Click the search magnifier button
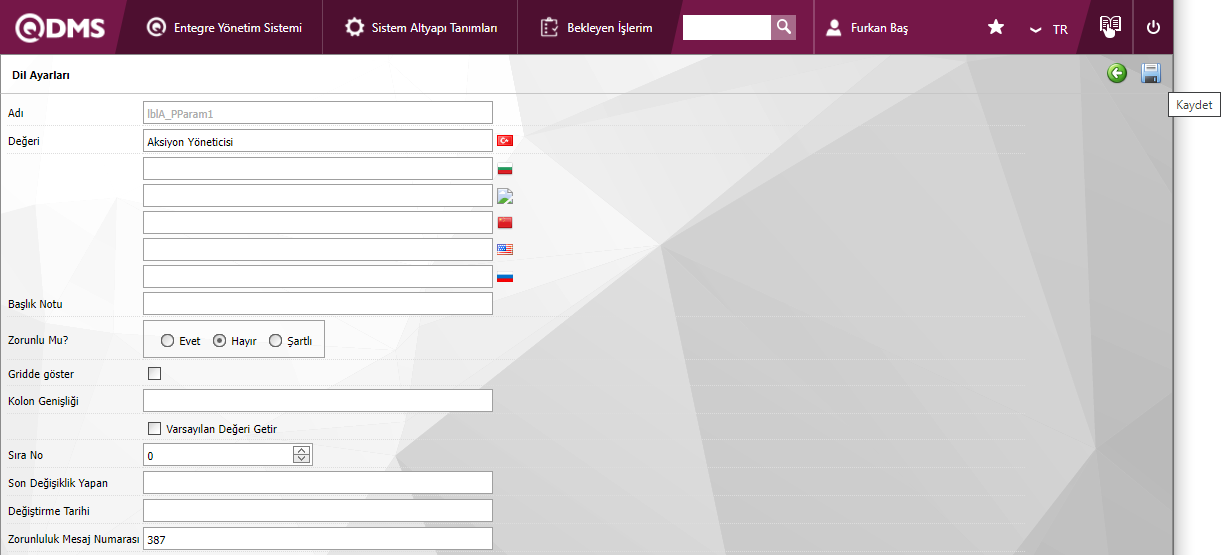Viewport: 1225px width, 555px height. point(784,27)
